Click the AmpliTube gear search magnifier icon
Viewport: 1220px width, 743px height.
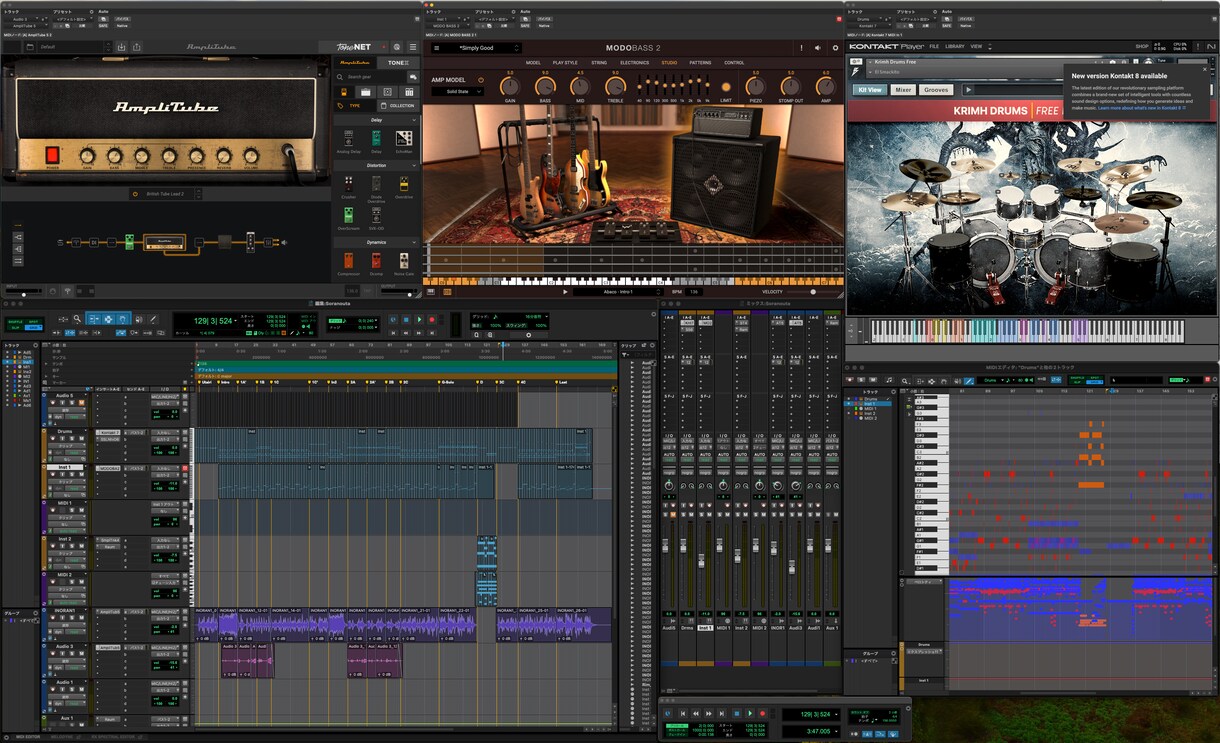pyautogui.click(x=340, y=76)
